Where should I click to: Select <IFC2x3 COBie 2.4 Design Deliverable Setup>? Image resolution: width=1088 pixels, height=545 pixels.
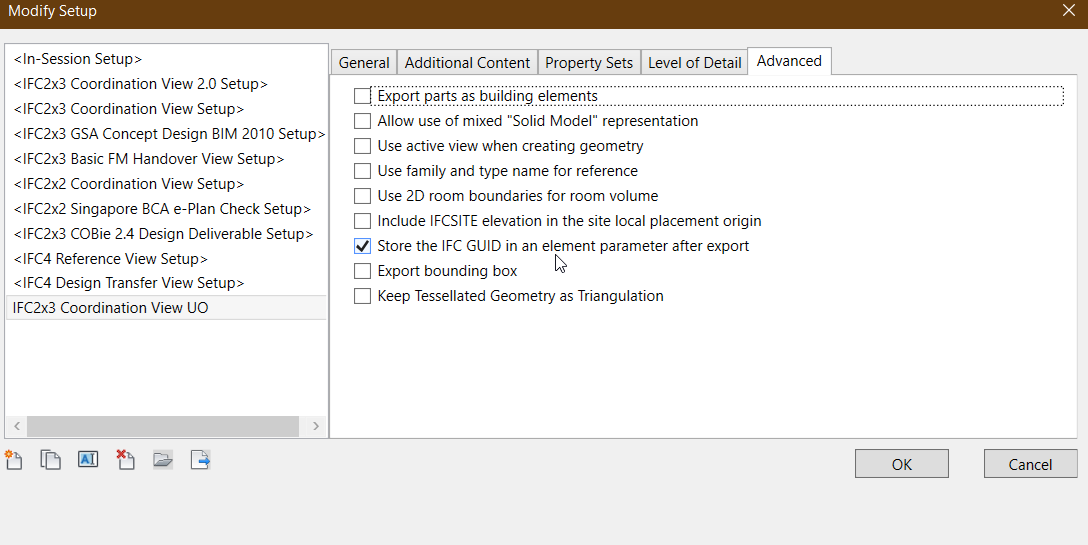pyautogui.click(x=166, y=234)
